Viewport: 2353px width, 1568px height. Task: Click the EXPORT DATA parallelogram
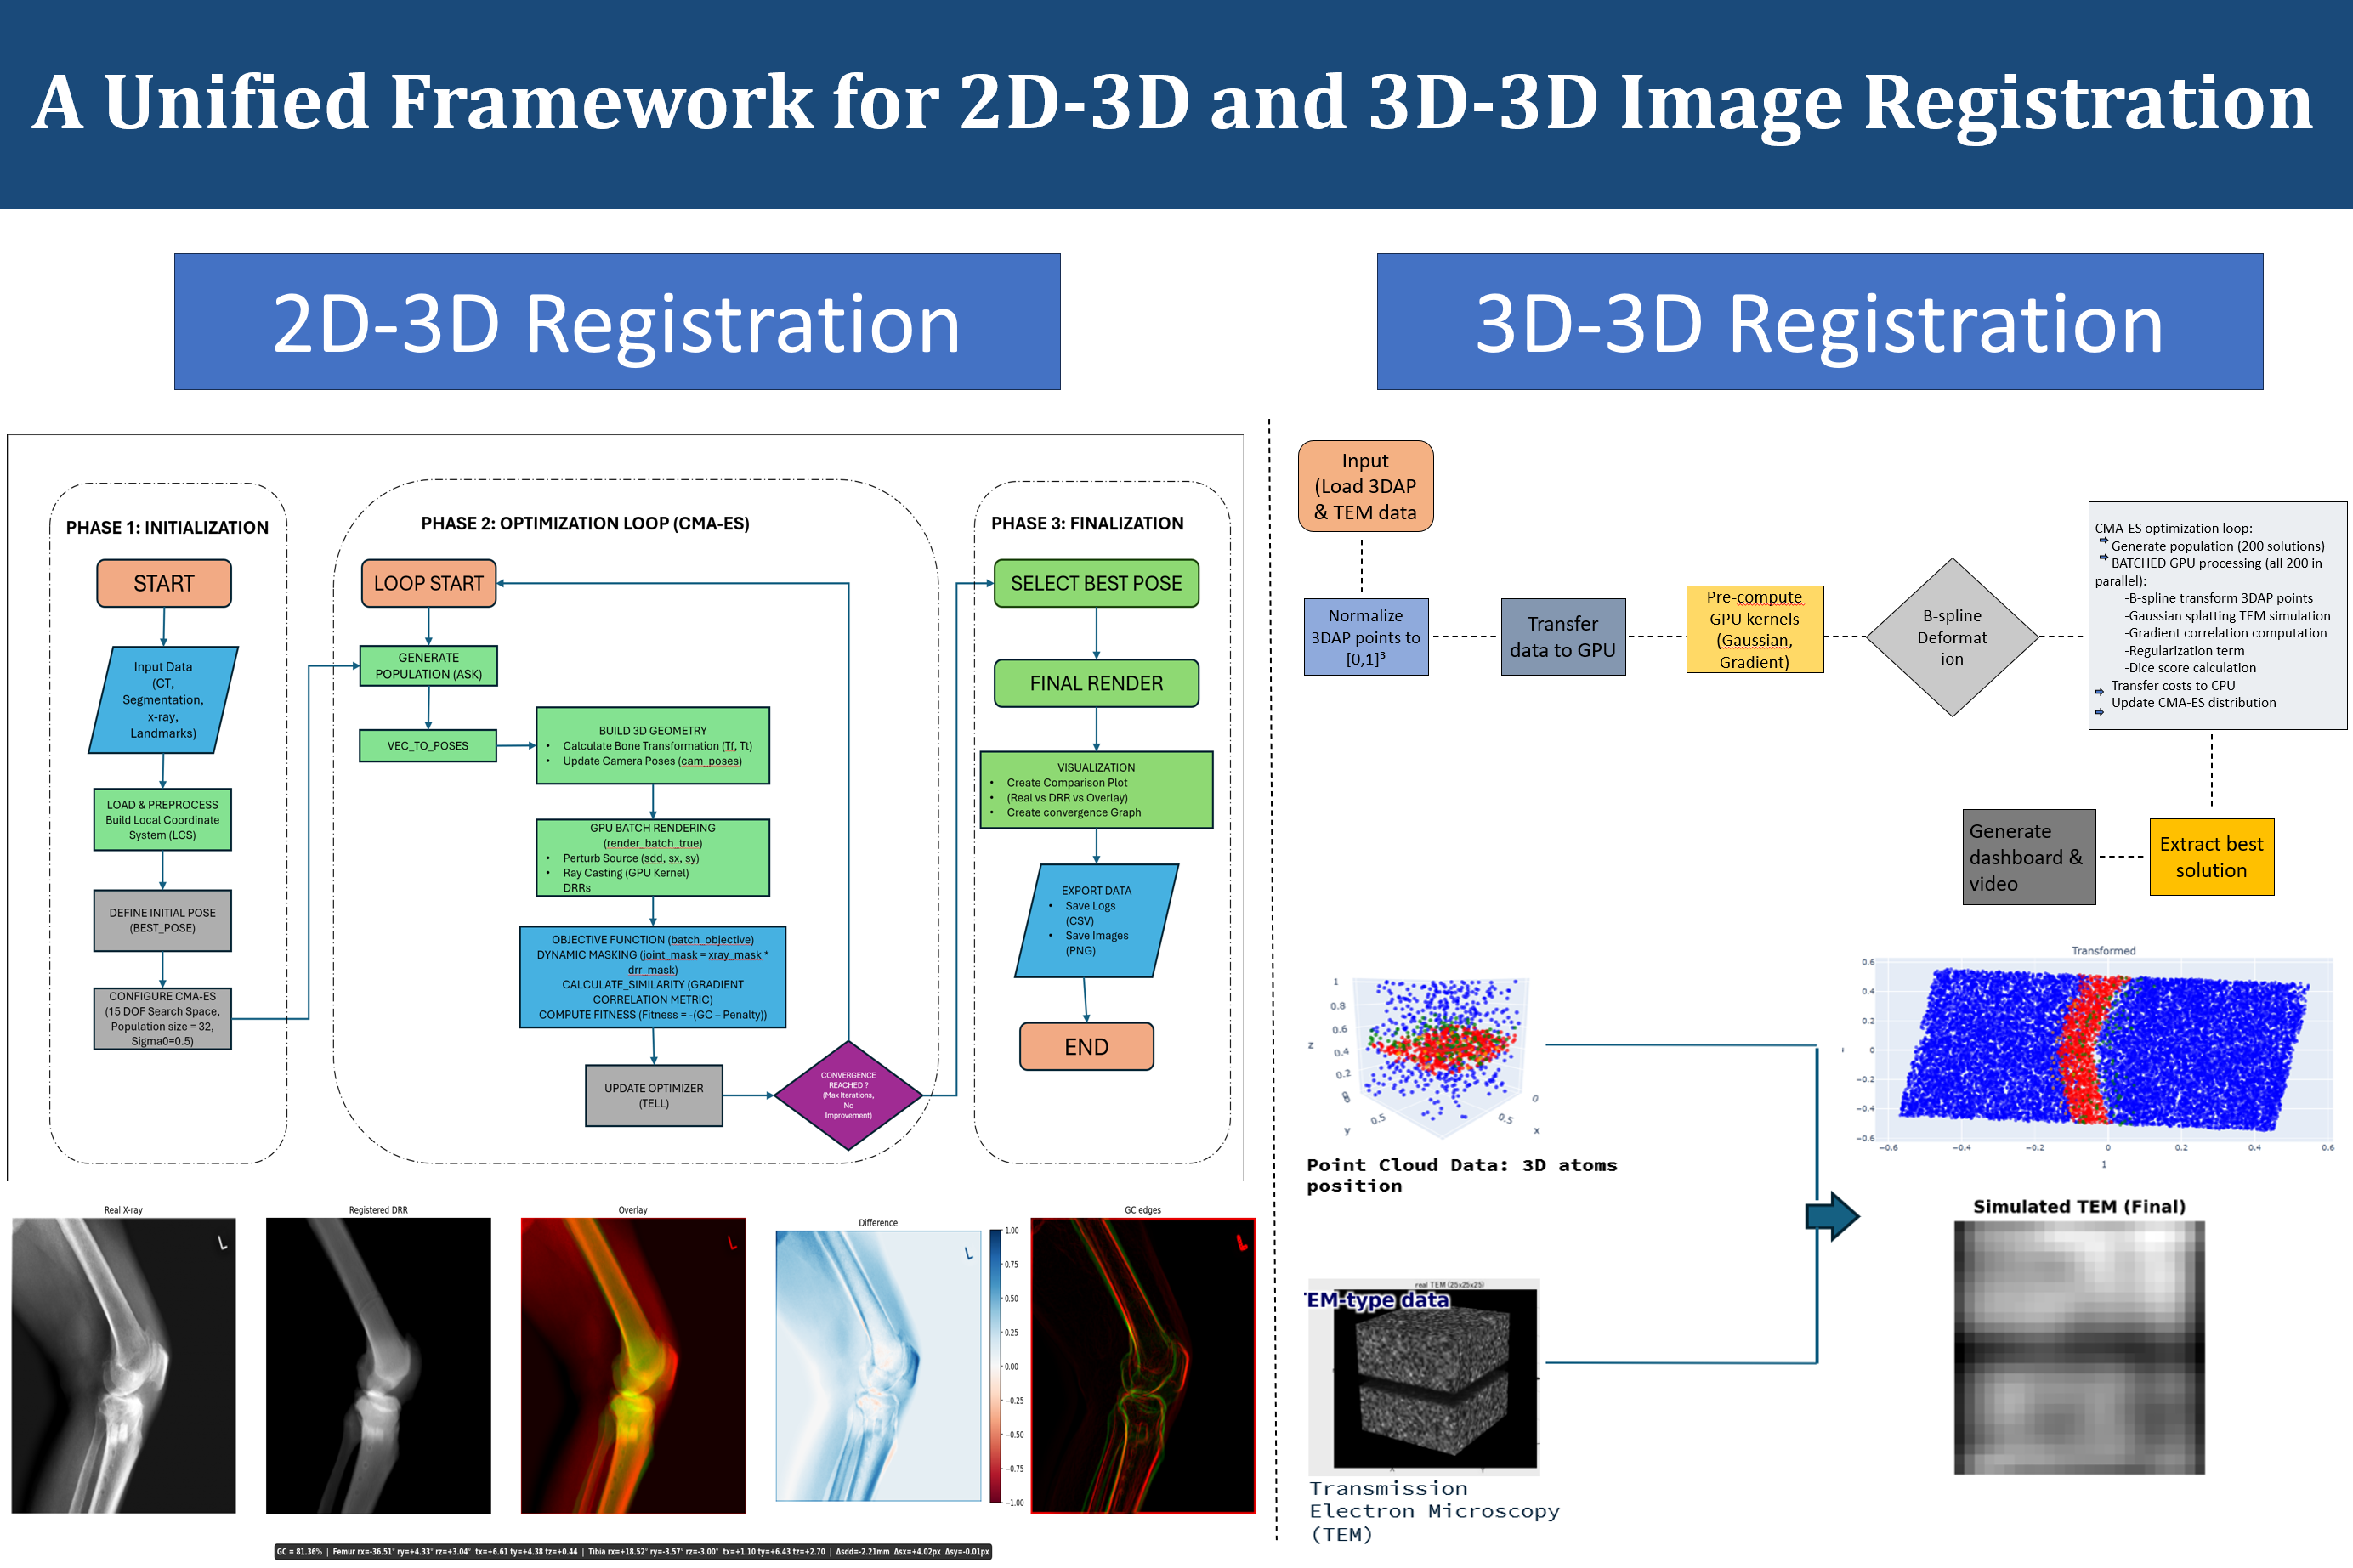click(x=1096, y=920)
